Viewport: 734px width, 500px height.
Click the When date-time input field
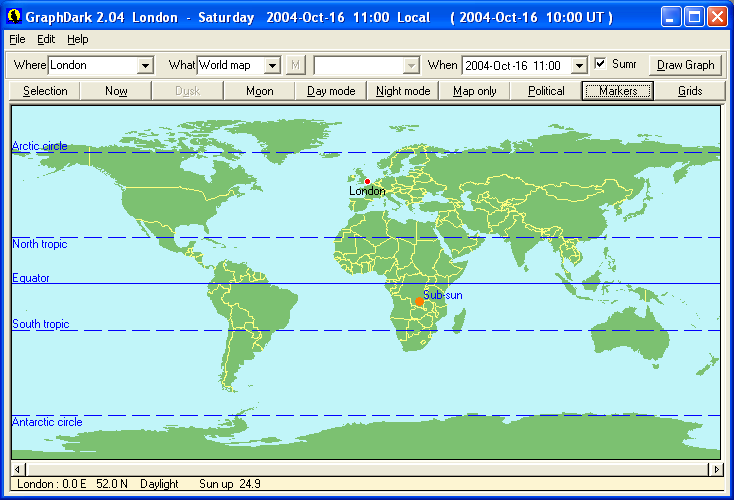[x=515, y=65]
